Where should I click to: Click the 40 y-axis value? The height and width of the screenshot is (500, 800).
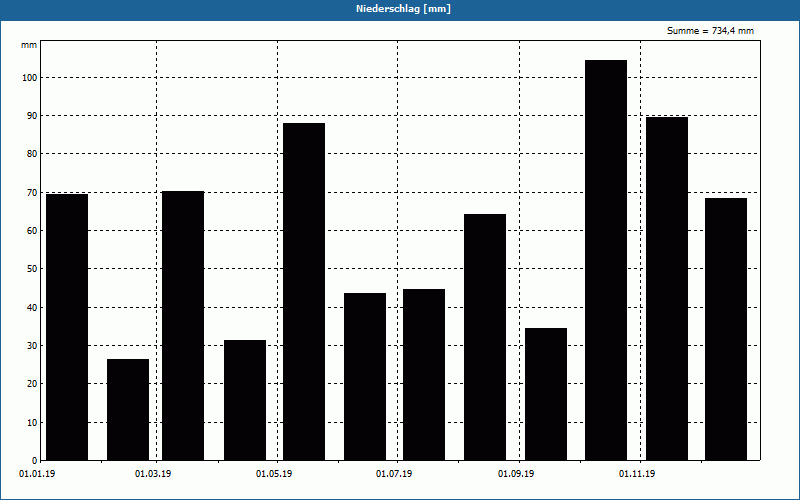(x=32, y=308)
